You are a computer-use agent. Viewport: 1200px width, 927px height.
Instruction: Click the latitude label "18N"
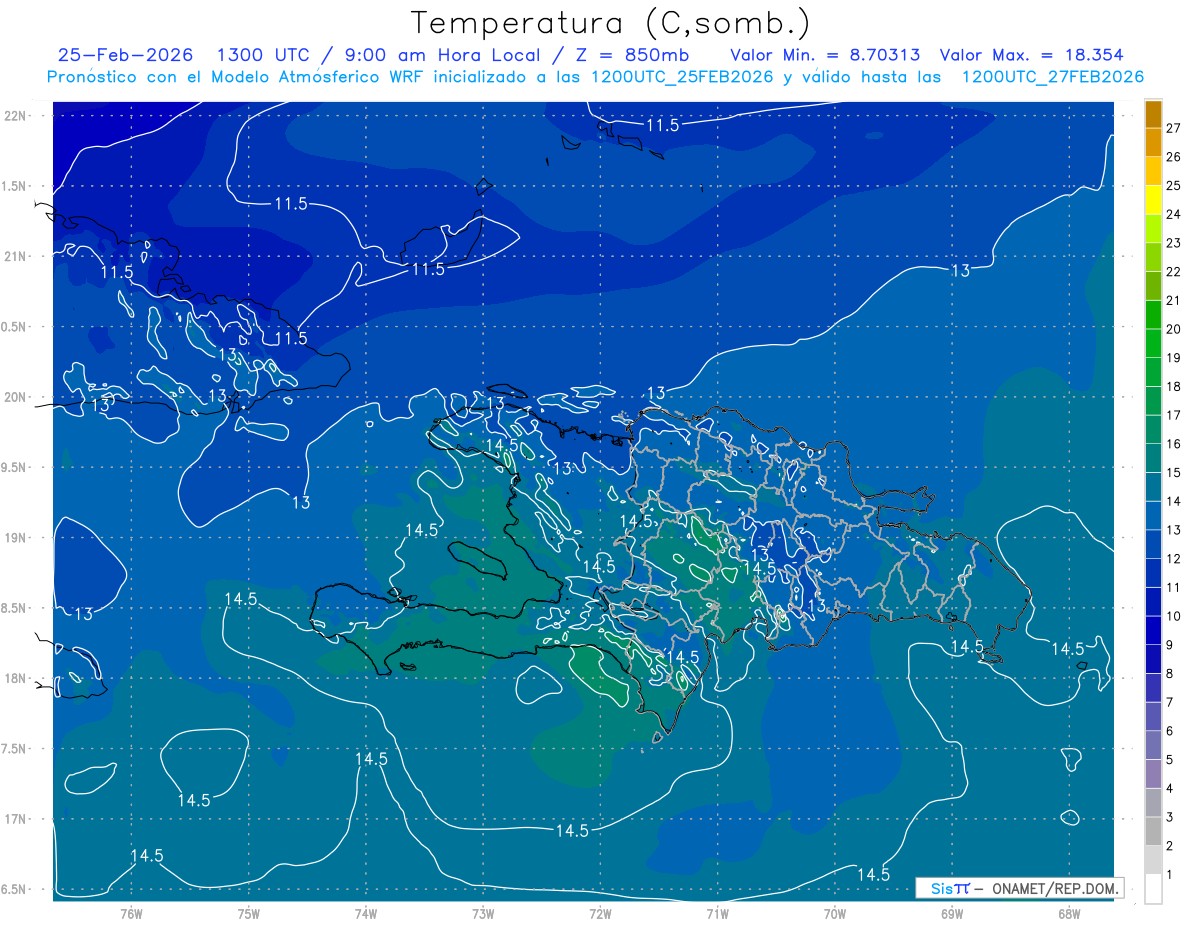click(17, 678)
